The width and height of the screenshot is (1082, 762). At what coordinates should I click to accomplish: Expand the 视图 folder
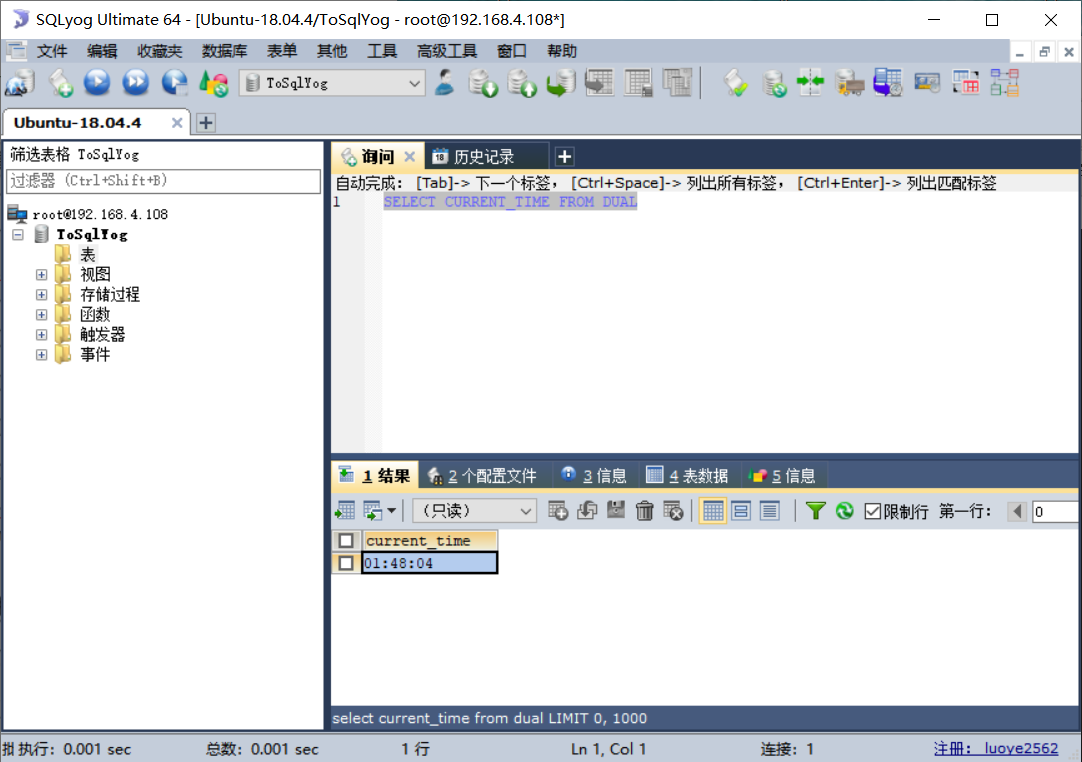(41, 275)
